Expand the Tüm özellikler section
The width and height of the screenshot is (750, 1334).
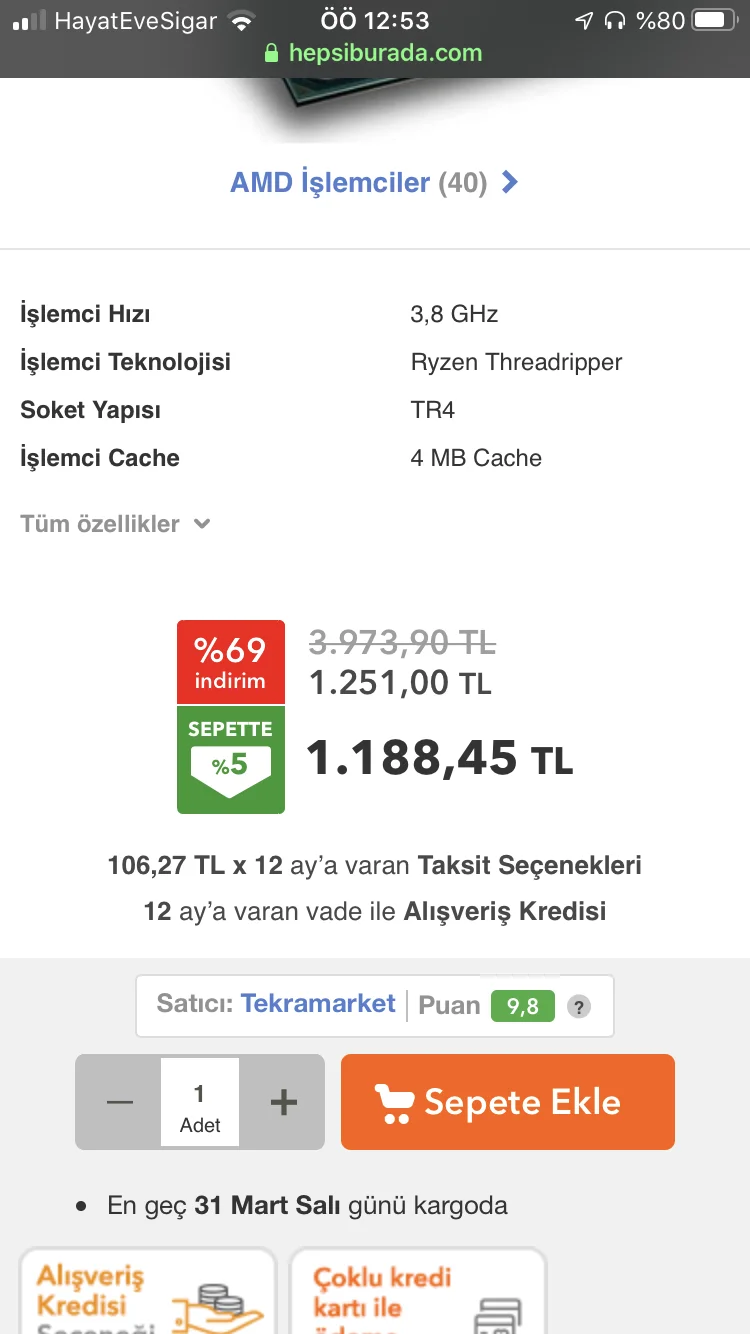(115, 523)
